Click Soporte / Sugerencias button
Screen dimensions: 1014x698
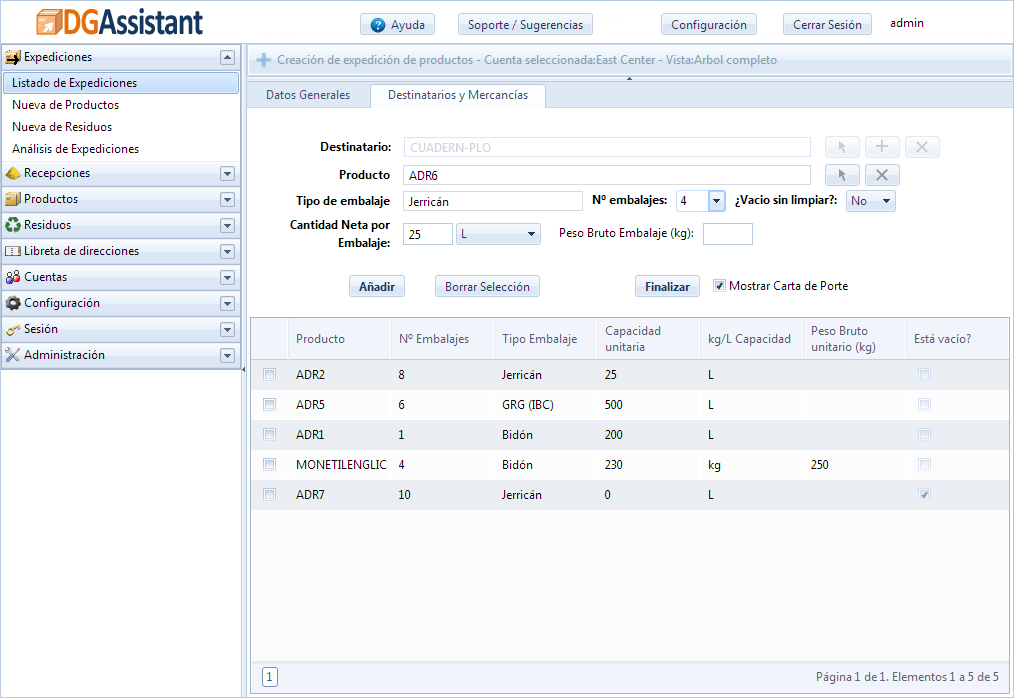(x=525, y=25)
